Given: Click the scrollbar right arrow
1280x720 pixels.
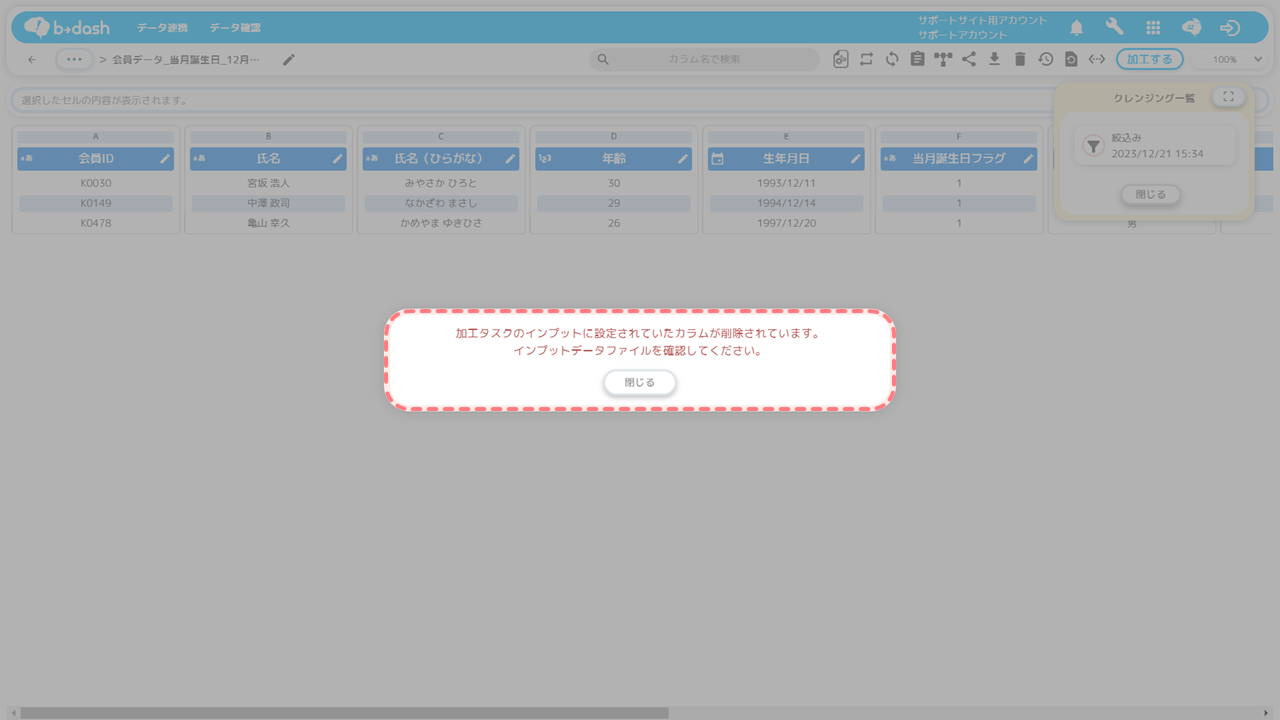Looking at the screenshot, I should click(x=1266, y=713).
